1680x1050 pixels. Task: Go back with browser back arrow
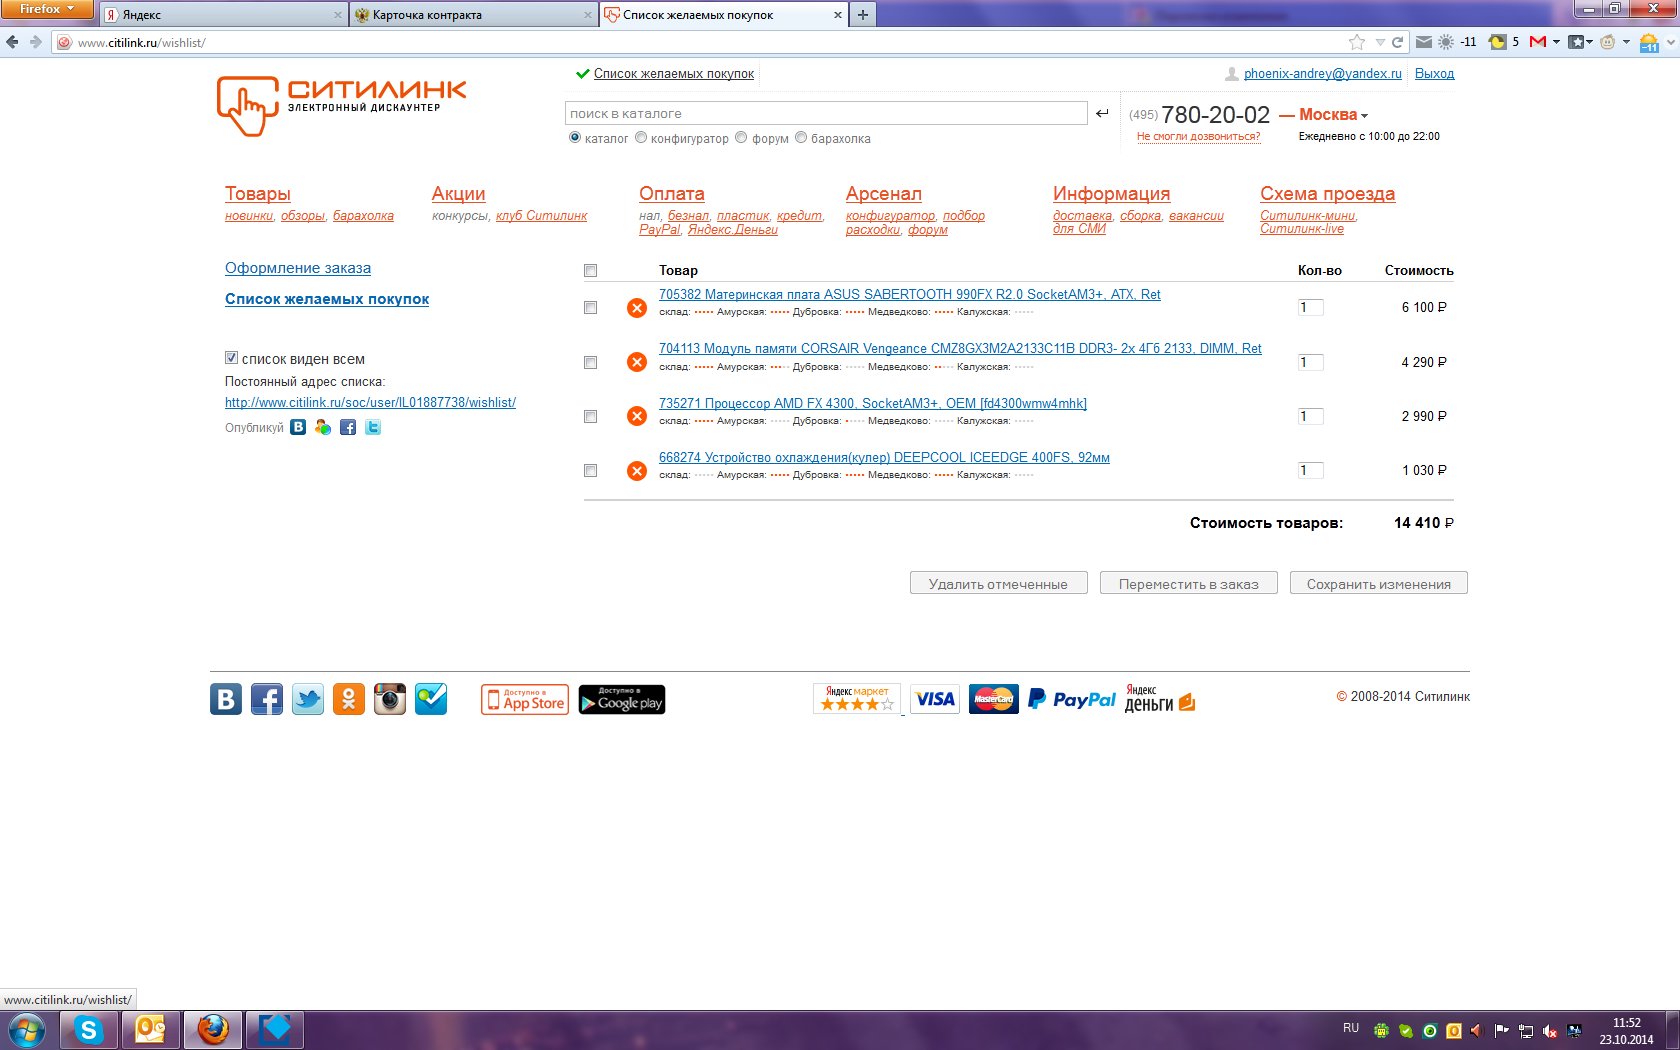[x=12, y=42]
